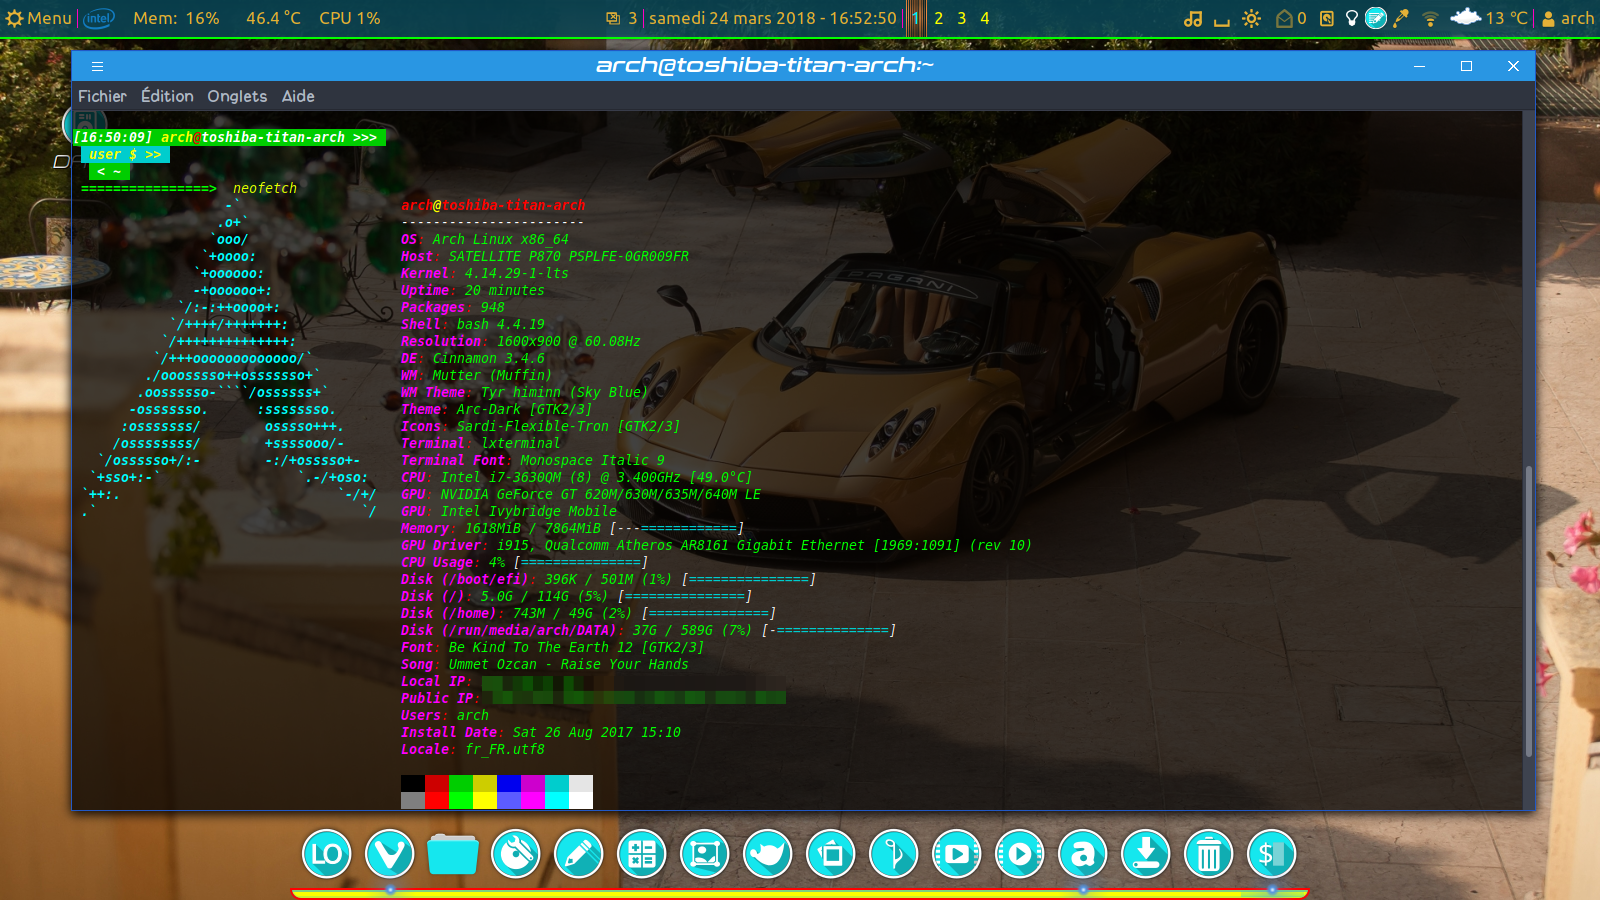Switch to workspace 1
Image resolution: width=1600 pixels, height=900 pixels.
[915, 18]
